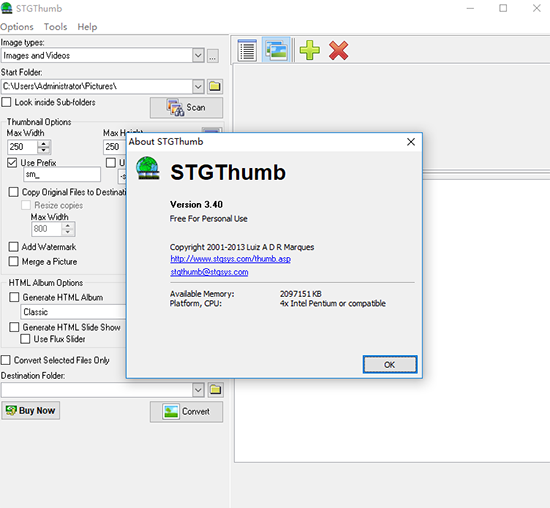Viewport: 550px width, 508px height.
Task: Enable the Add Watermark checkbox
Action: click(x=13, y=247)
